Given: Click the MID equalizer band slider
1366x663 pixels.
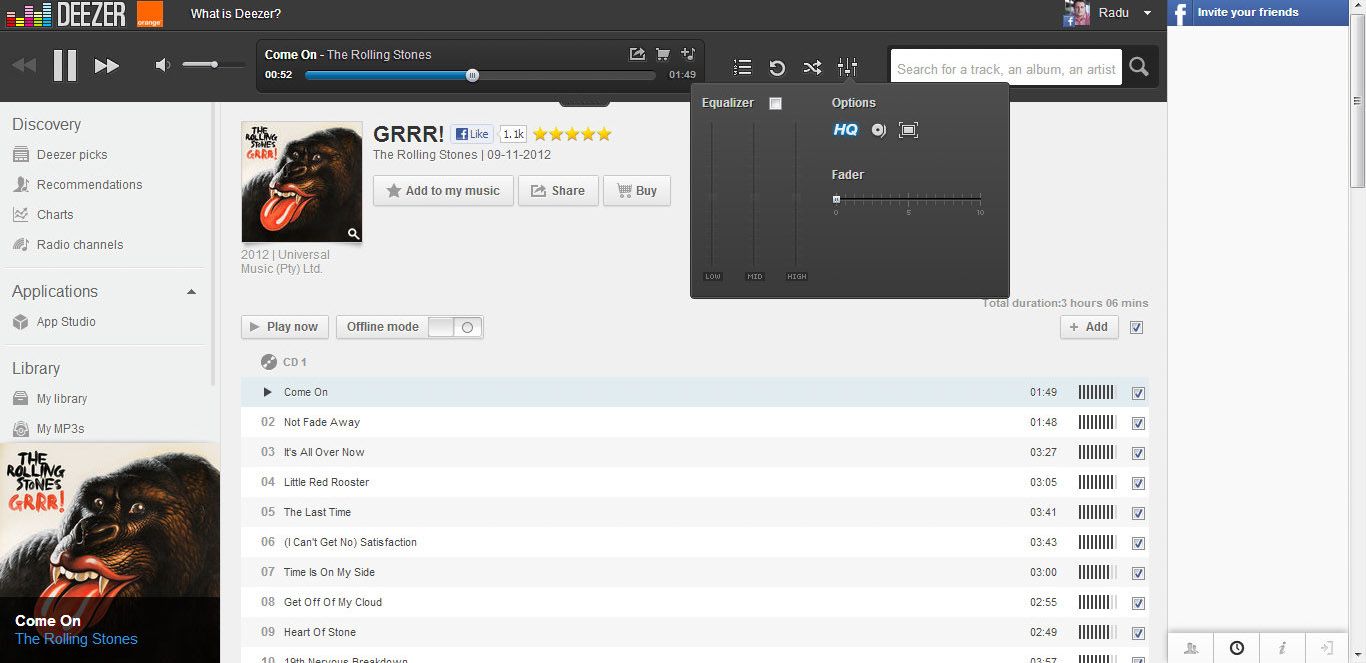Looking at the screenshot, I should [754, 197].
